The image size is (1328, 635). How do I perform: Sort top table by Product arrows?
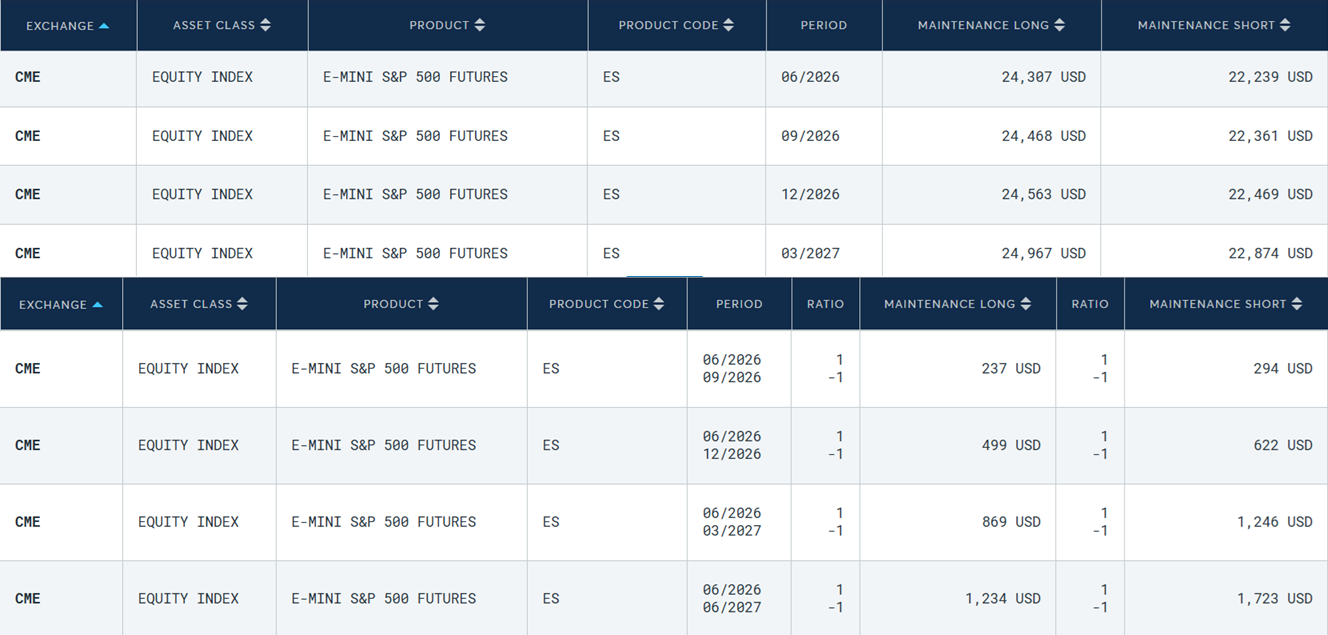pos(480,25)
